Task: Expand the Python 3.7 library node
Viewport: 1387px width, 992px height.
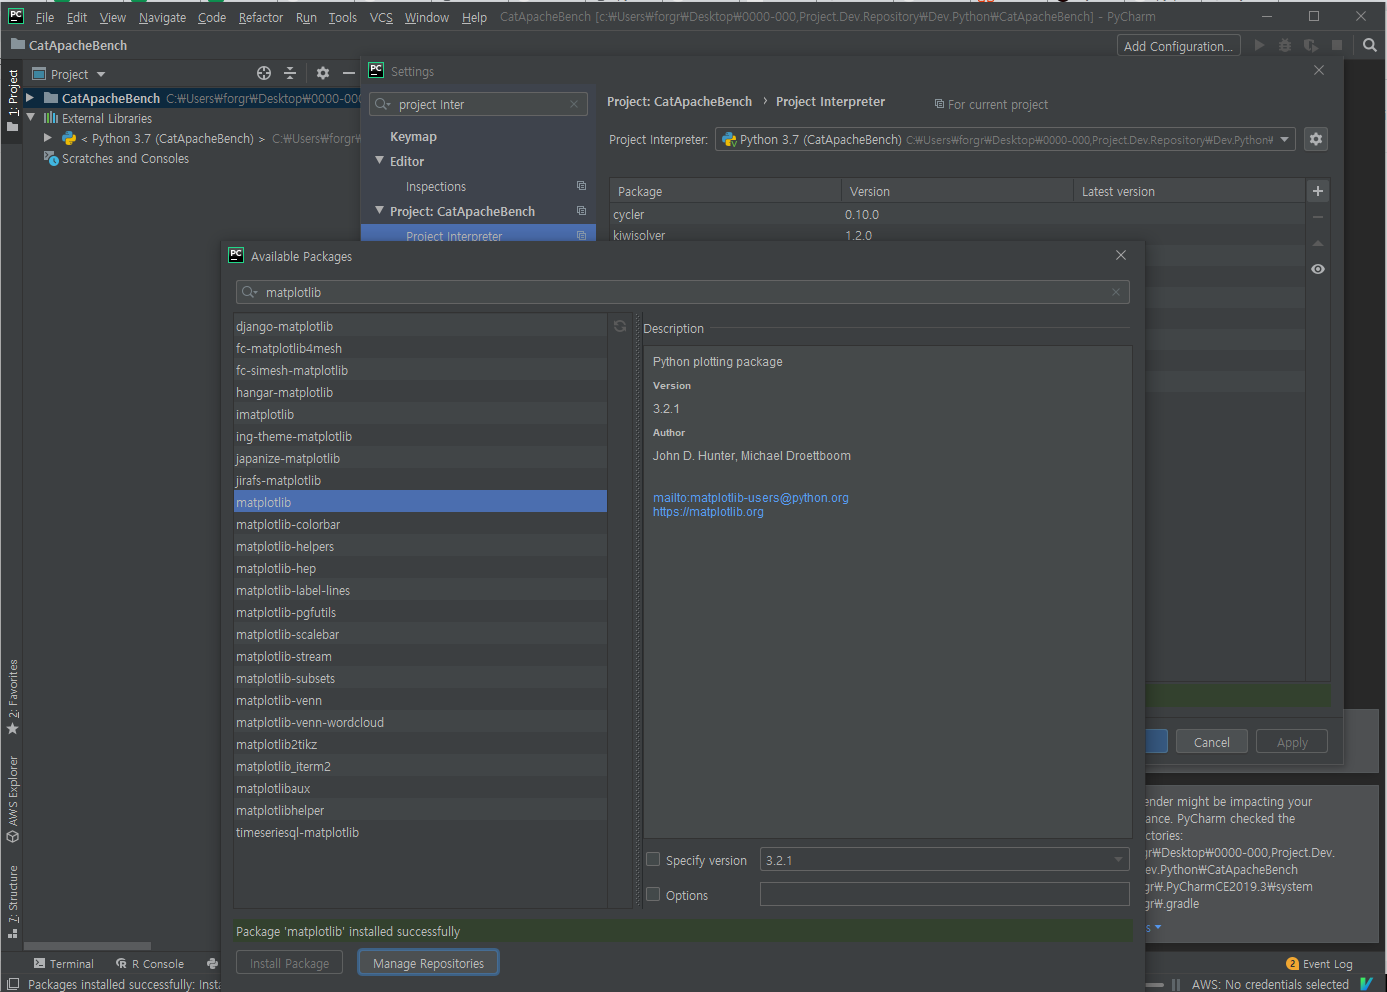Action: tap(47, 138)
